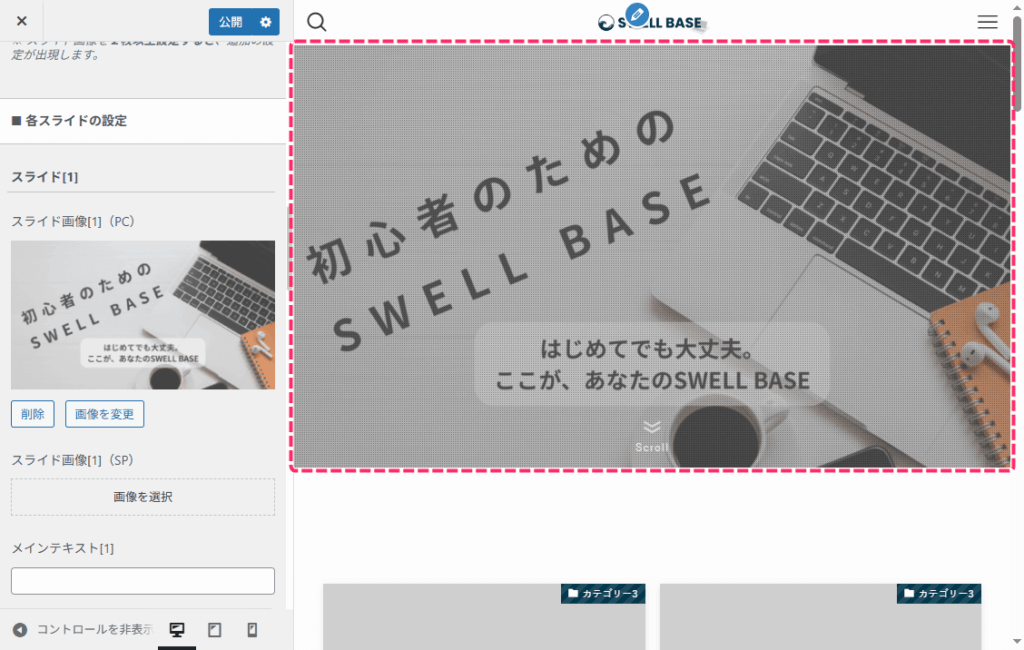Click the 各スライドの設定 heading
1024x650 pixels.
[69, 121]
